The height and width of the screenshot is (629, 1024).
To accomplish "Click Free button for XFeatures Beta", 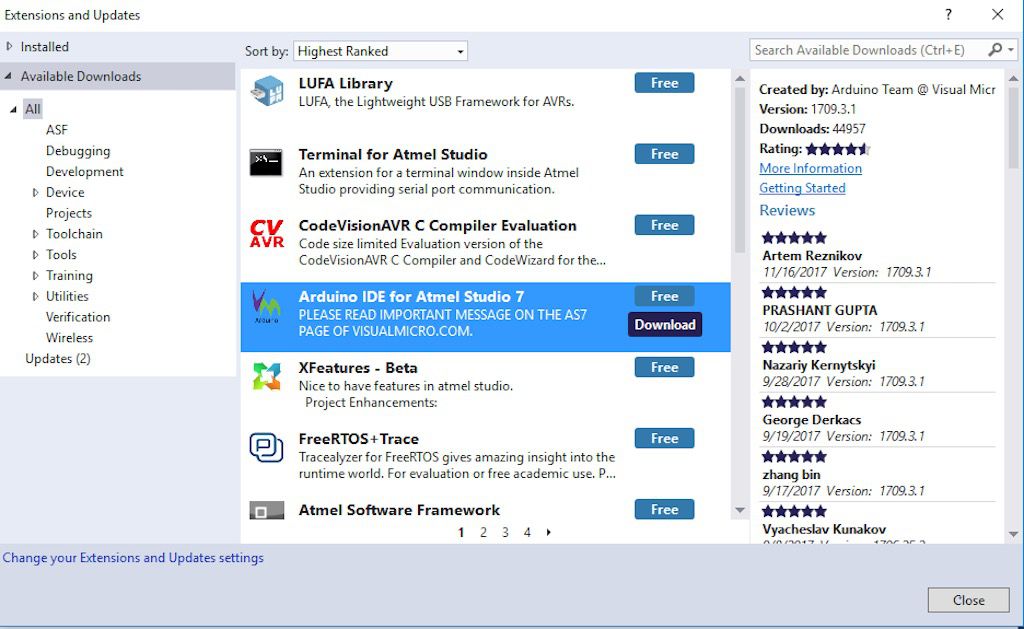I will click(x=664, y=368).
